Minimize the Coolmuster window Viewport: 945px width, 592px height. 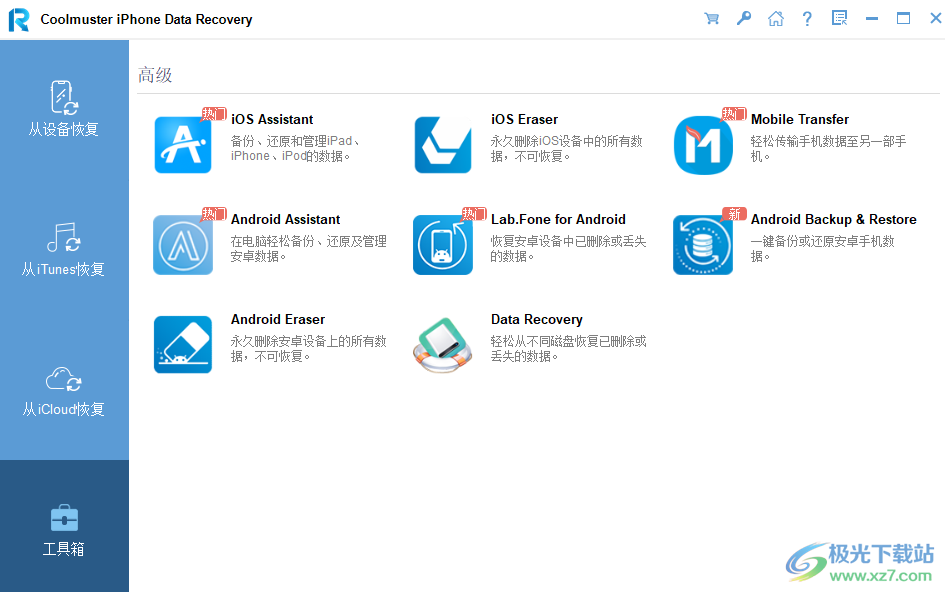pyautogui.click(x=871, y=19)
